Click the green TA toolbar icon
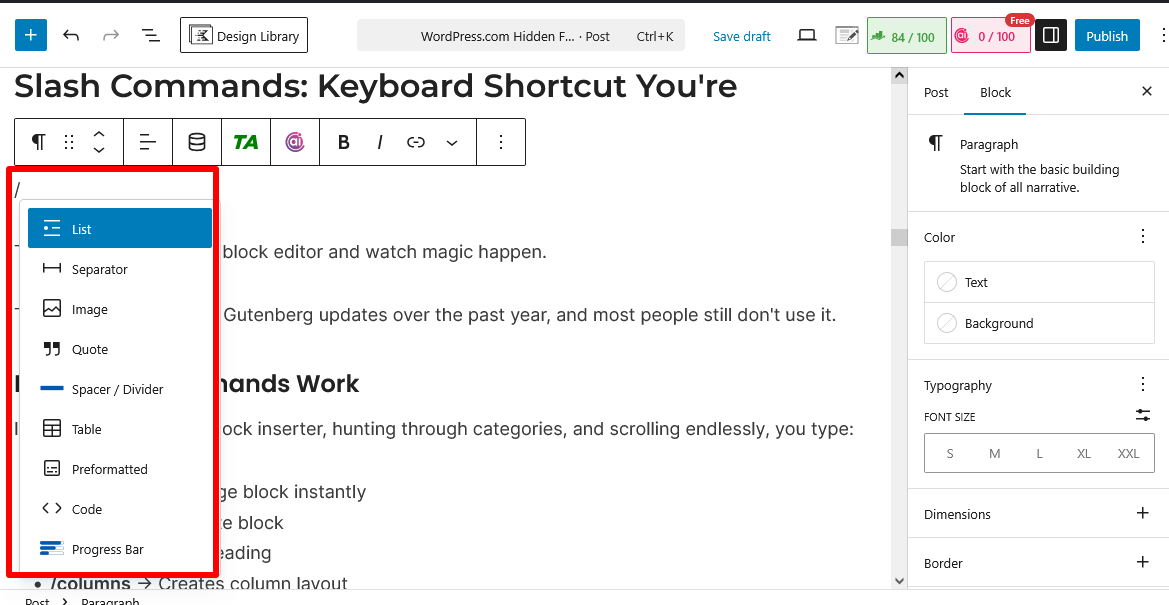 [x=245, y=141]
